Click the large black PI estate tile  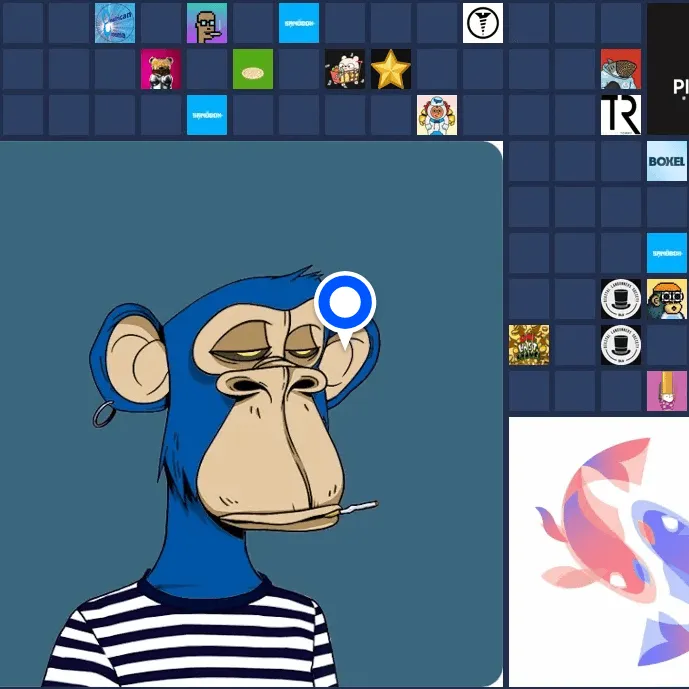click(668, 69)
